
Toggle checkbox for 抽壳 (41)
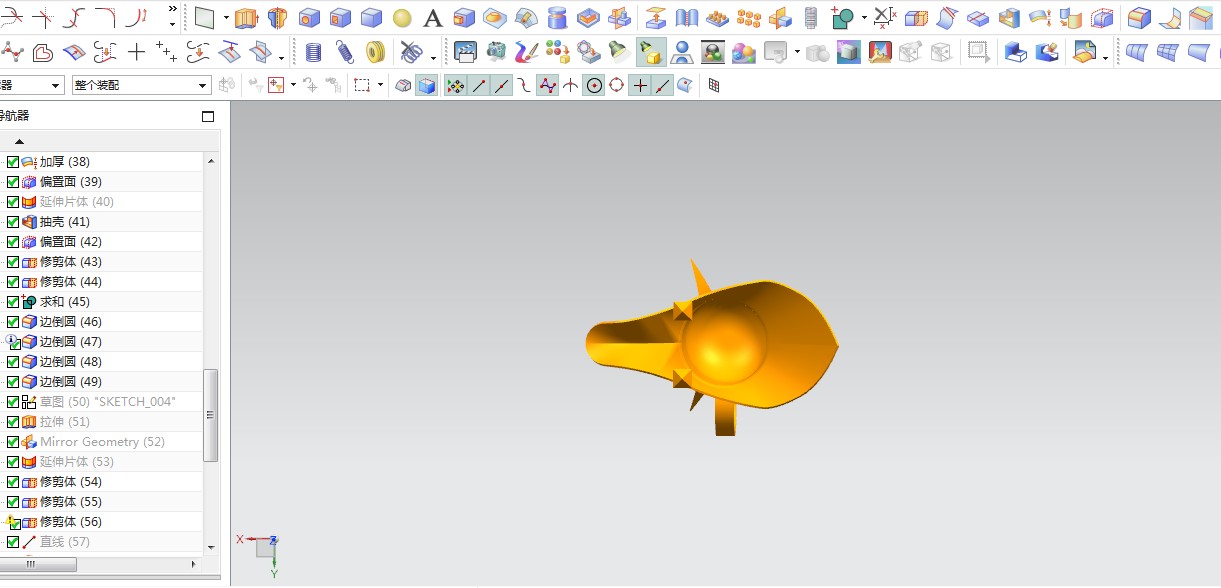click(x=13, y=222)
